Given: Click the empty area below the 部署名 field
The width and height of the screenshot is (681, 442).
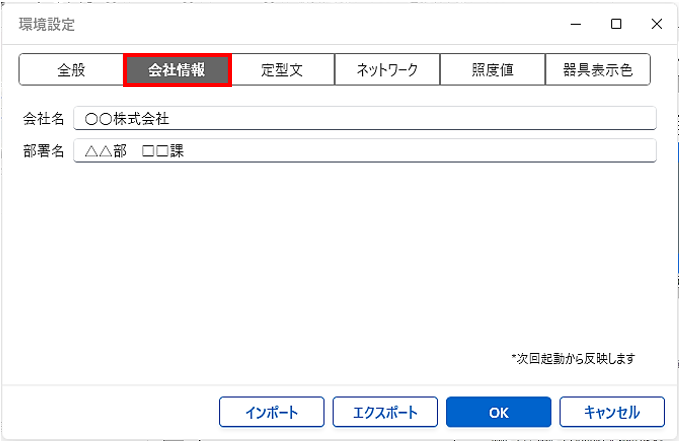Looking at the screenshot, I should pyautogui.click(x=340, y=260).
